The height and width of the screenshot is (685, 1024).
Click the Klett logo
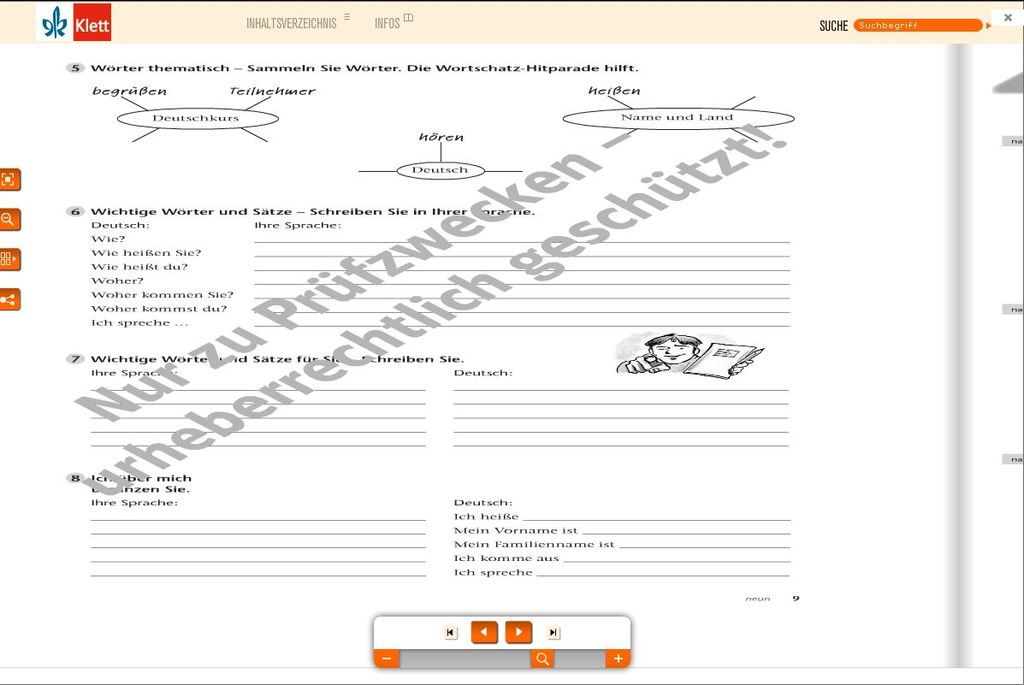pyautogui.click(x=74, y=23)
